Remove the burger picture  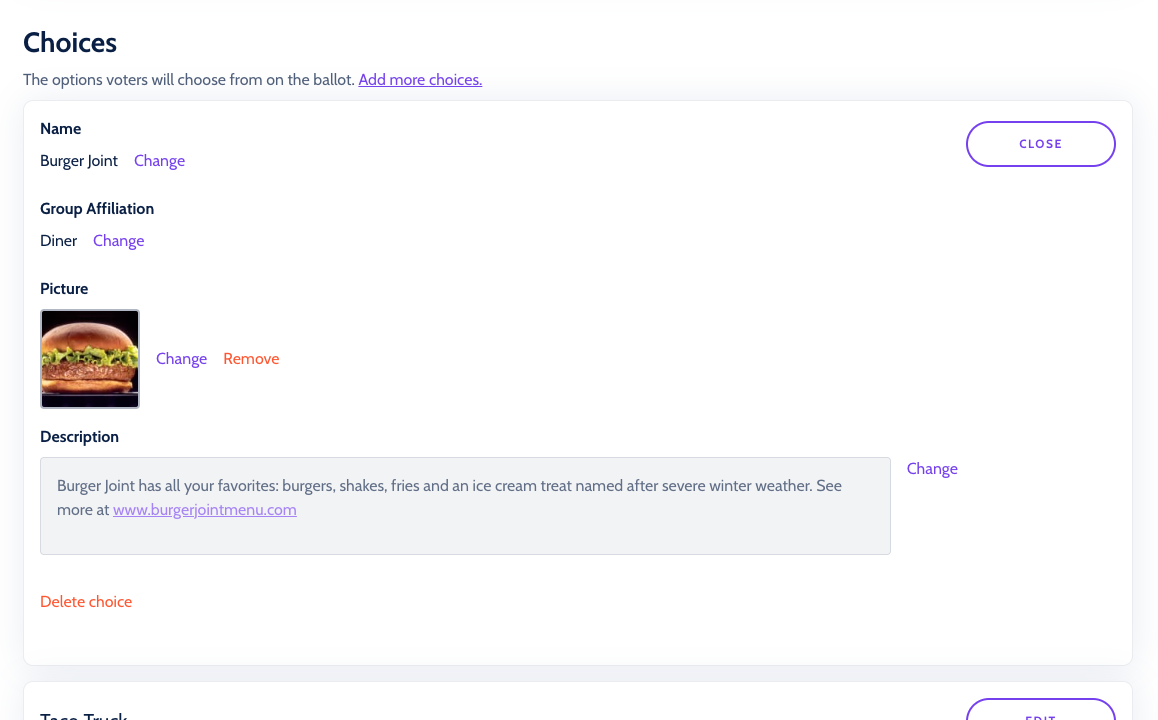tap(251, 359)
